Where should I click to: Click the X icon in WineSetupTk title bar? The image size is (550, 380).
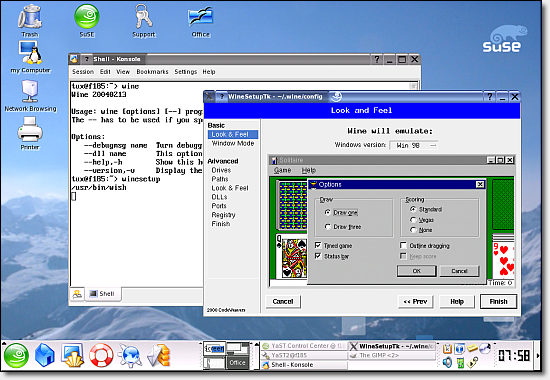(209, 96)
